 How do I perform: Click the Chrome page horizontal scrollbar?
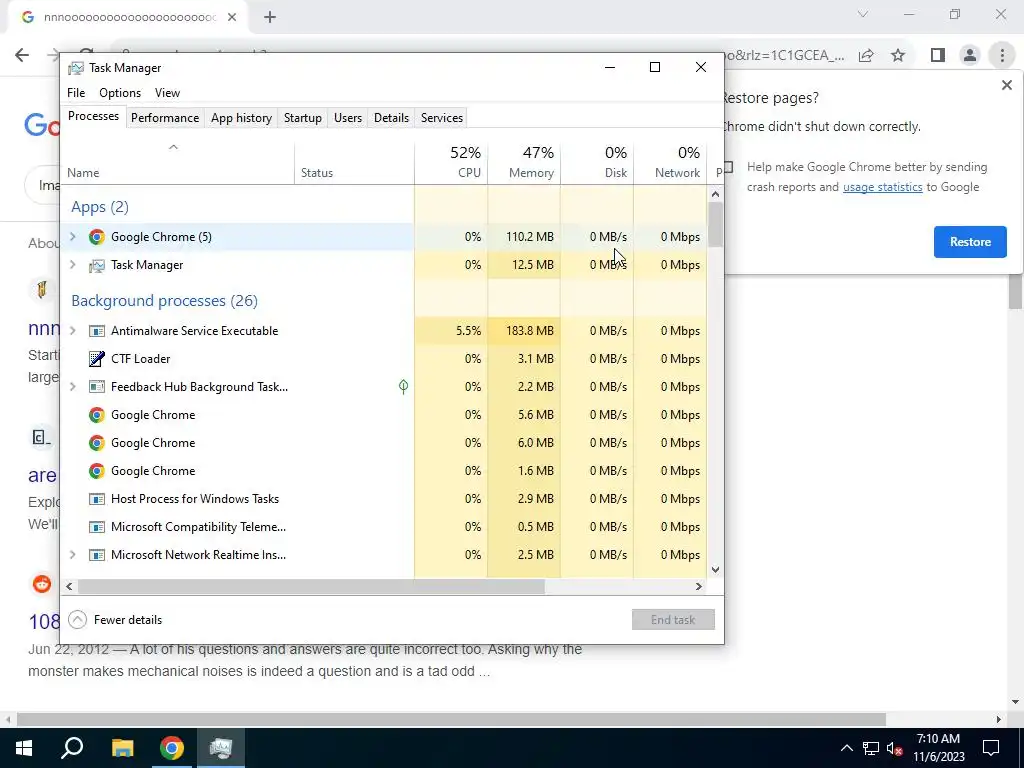pyautogui.click(x=451, y=719)
